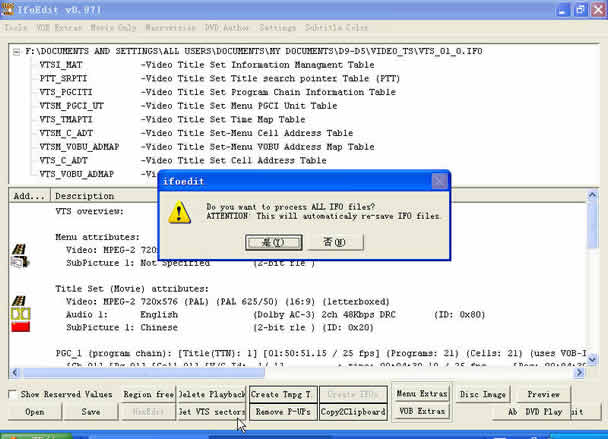The image size is (608, 439).
Task: Select VTS_C_ADT tree entry
Action: click(x=63, y=161)
